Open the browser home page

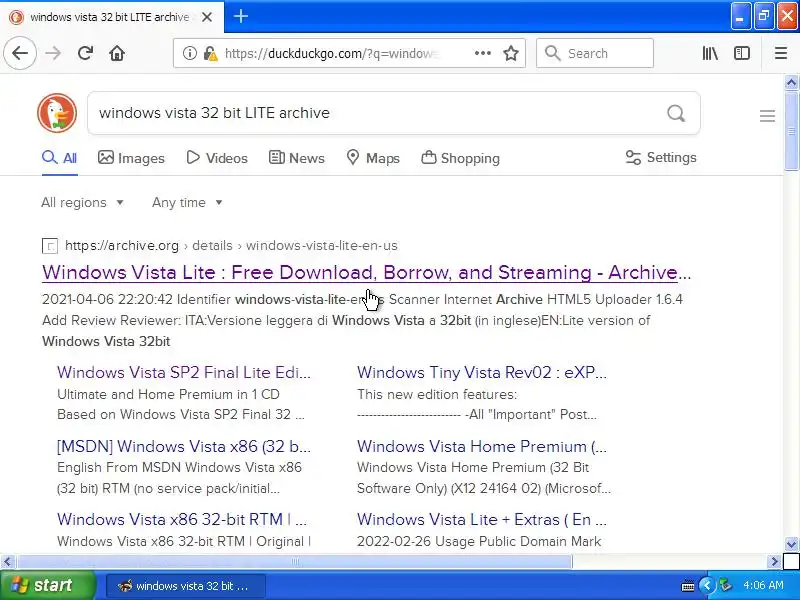coord(117,53)
